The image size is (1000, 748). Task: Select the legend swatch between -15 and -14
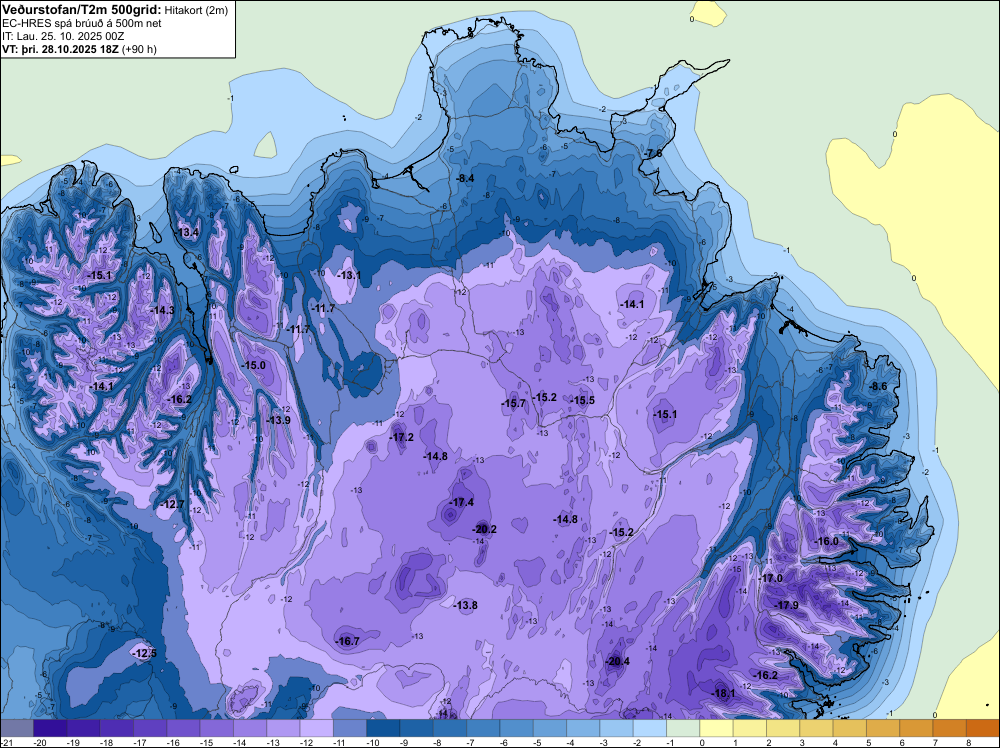216,729
